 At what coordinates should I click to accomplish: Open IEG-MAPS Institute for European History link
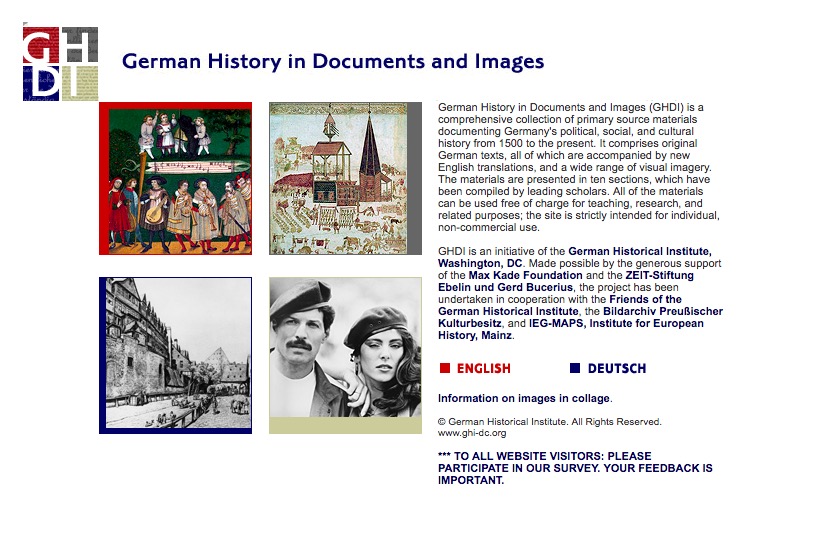coord(571,330)
